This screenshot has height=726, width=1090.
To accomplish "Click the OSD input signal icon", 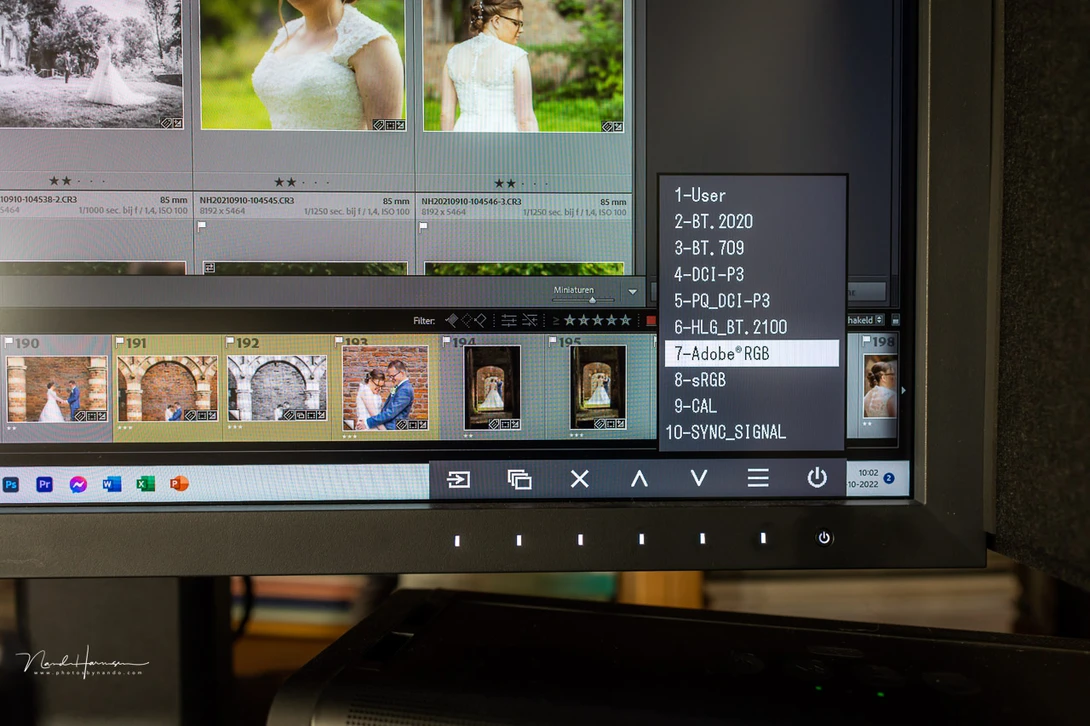I will click(459, 479).
